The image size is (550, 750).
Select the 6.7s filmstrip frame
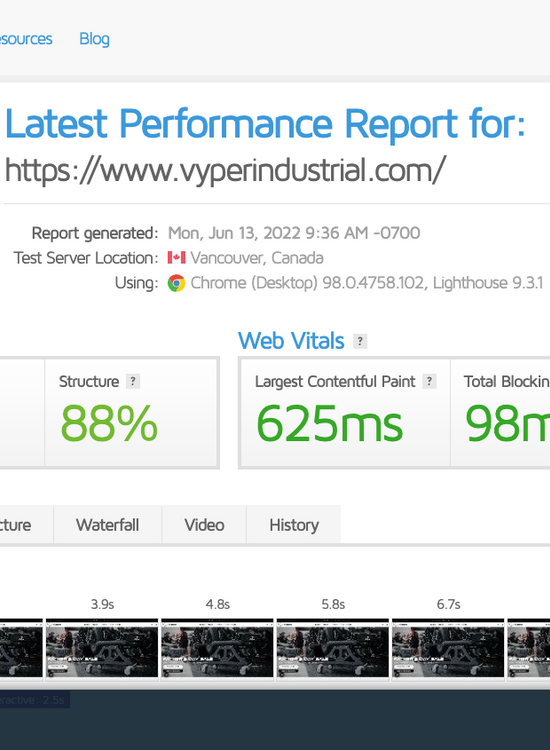pos(448,648)
